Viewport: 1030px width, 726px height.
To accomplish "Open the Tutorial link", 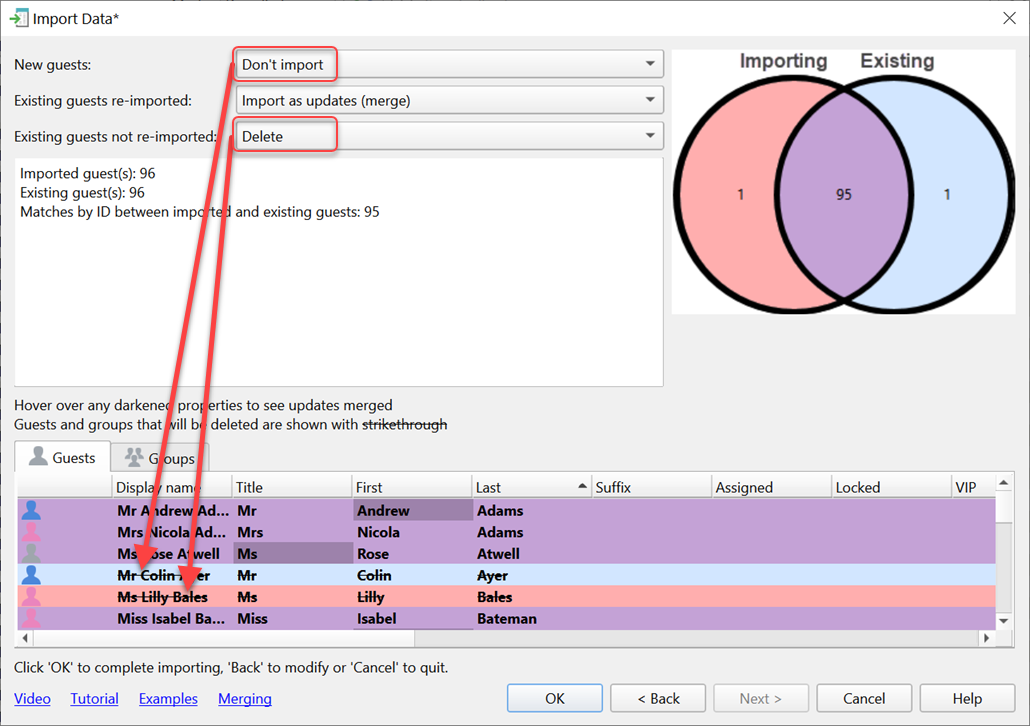I will (x=94, y=699).
